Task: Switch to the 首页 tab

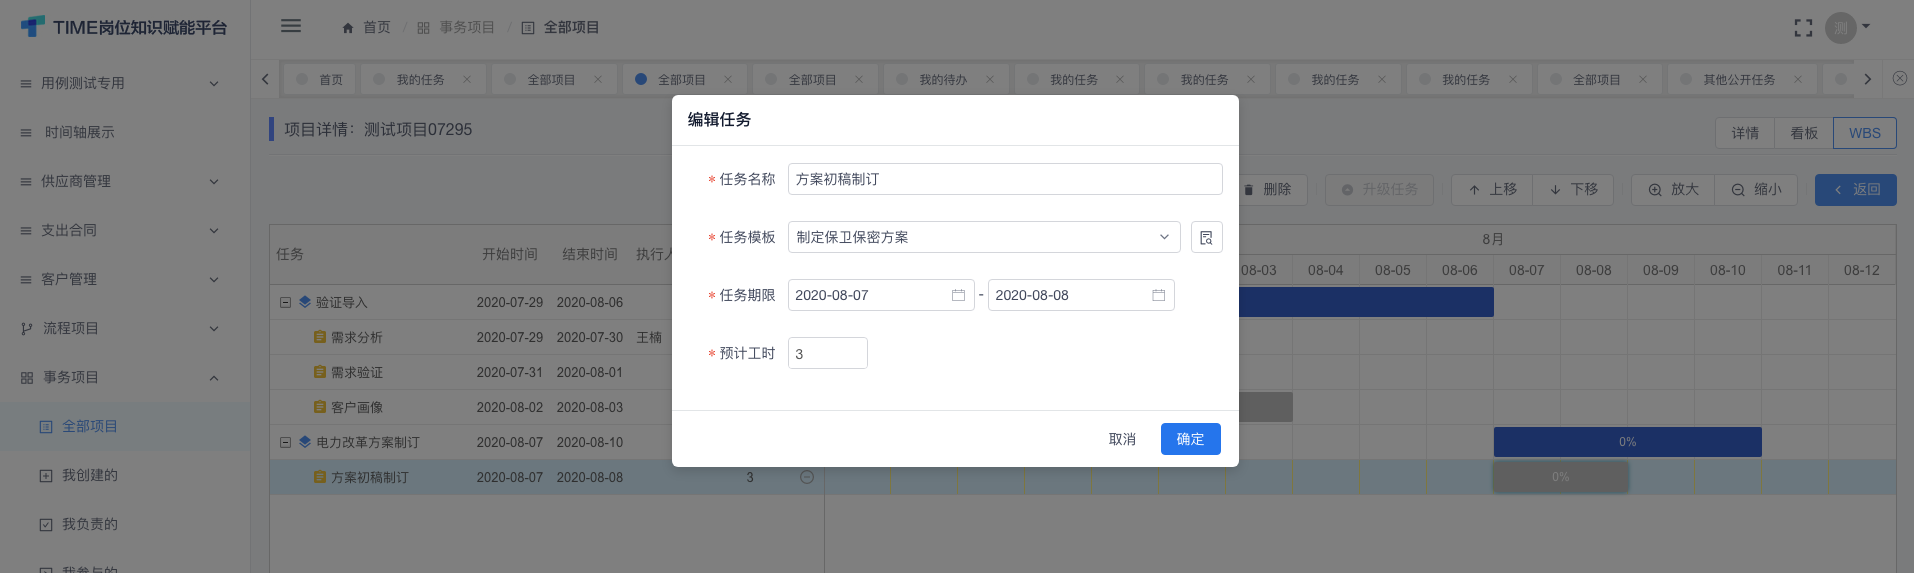Action: click(320, 80)
